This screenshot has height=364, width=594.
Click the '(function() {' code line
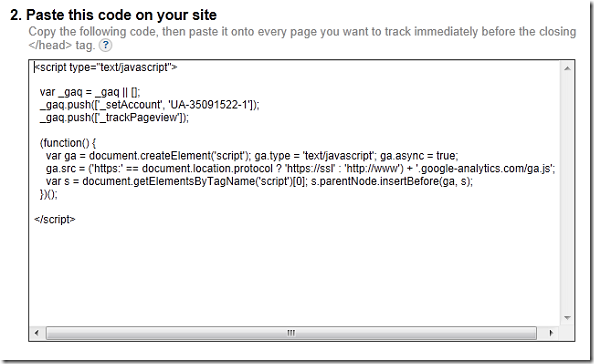point(68,143)
